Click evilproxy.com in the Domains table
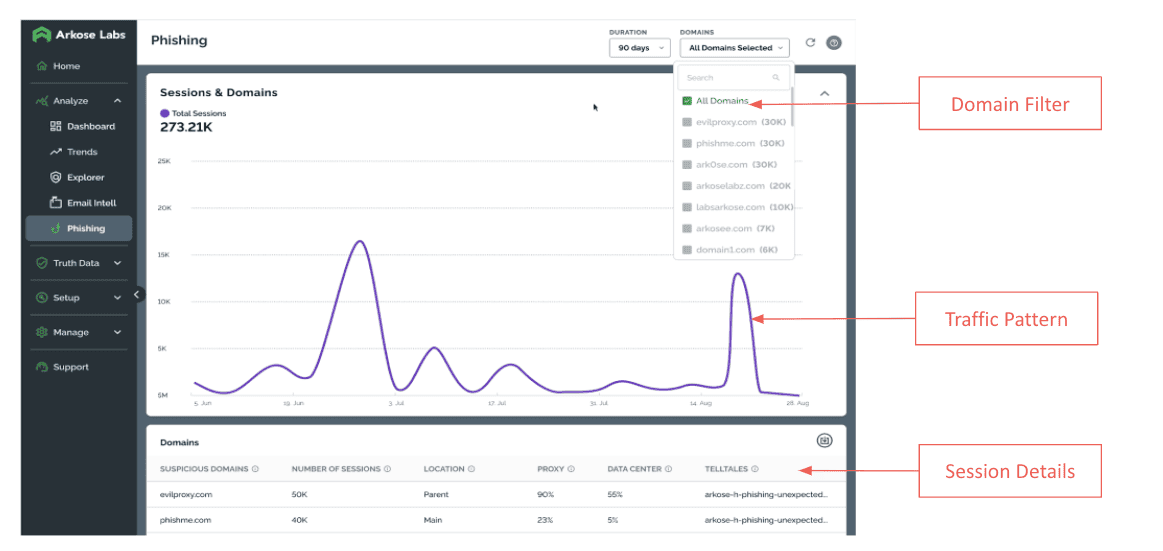The width and height of the screenshot is (1163, 551). click(185, 494)
